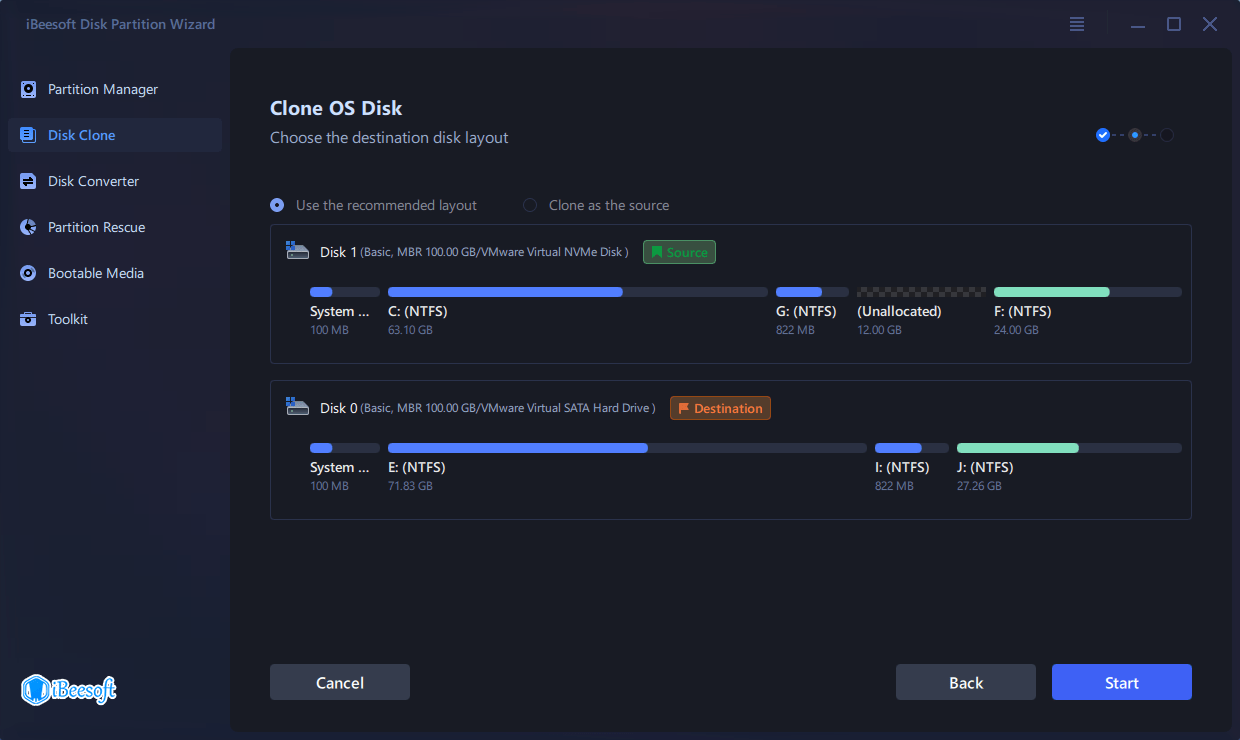This screenshot has width=1240, height=740.
Task: Click the '24.00 GB' size text
Action: pos(1016,330)
